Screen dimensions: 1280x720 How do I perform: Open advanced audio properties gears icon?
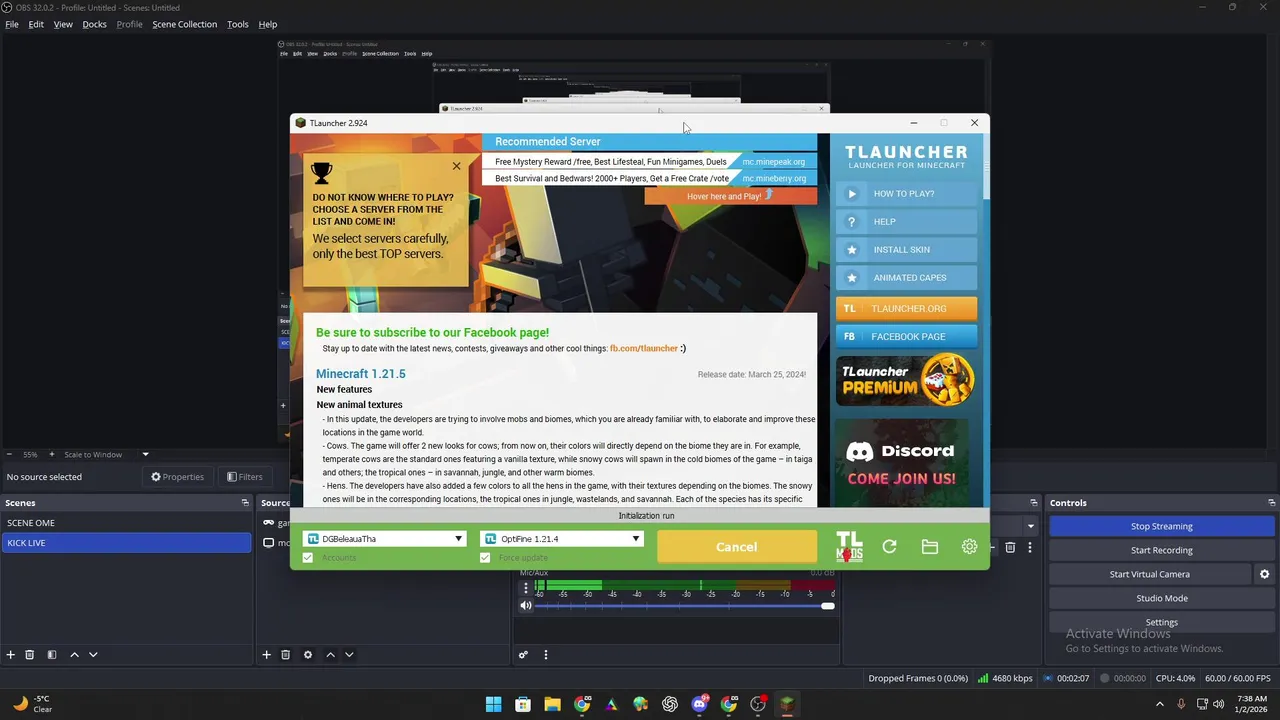click(x=522, y=655)
